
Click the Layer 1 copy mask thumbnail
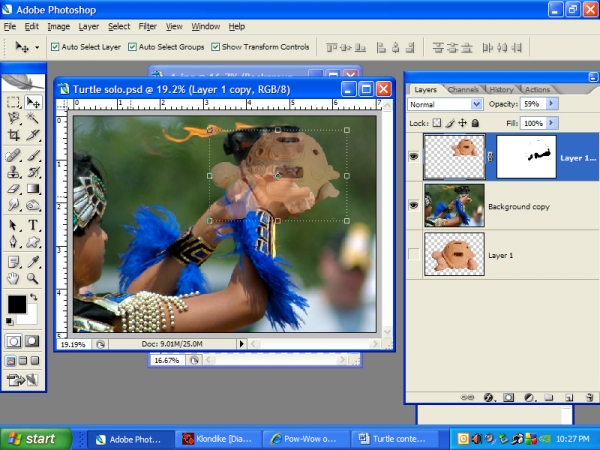tap(526, 157)
